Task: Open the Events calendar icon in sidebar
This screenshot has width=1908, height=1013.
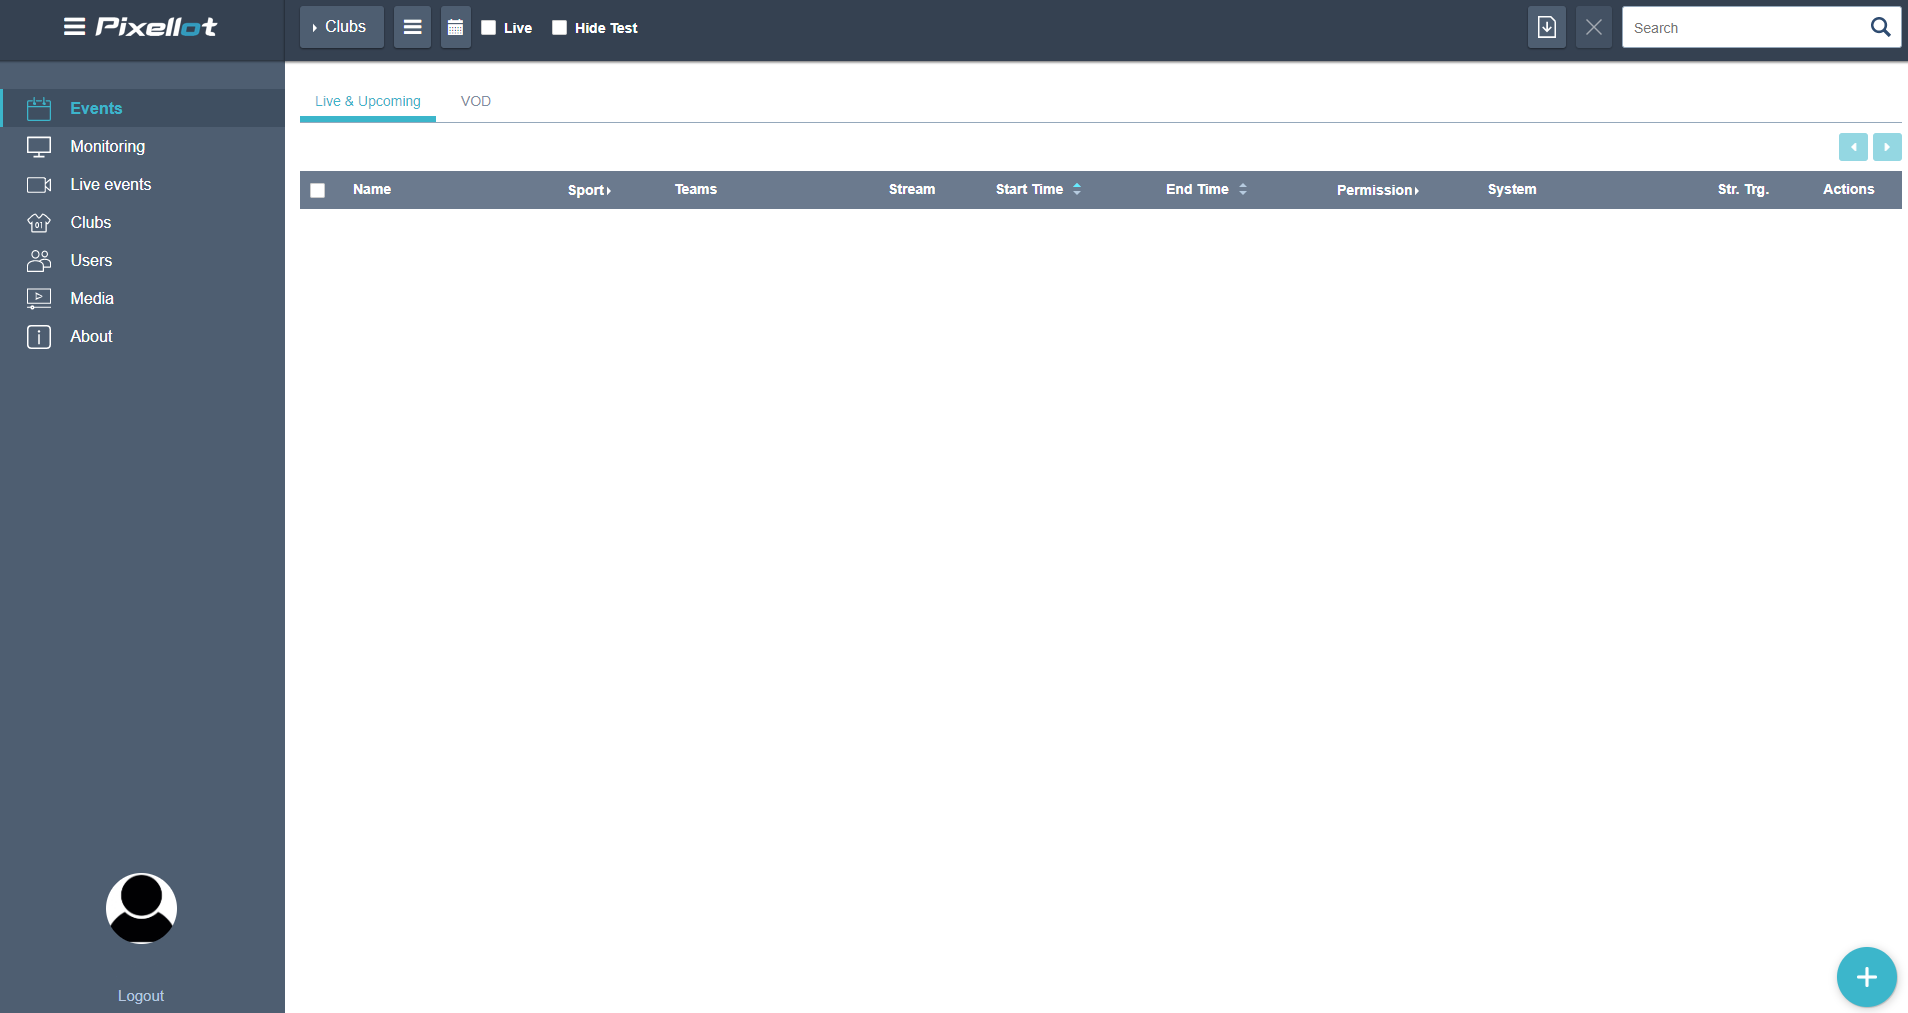Action: click(39, 108)
